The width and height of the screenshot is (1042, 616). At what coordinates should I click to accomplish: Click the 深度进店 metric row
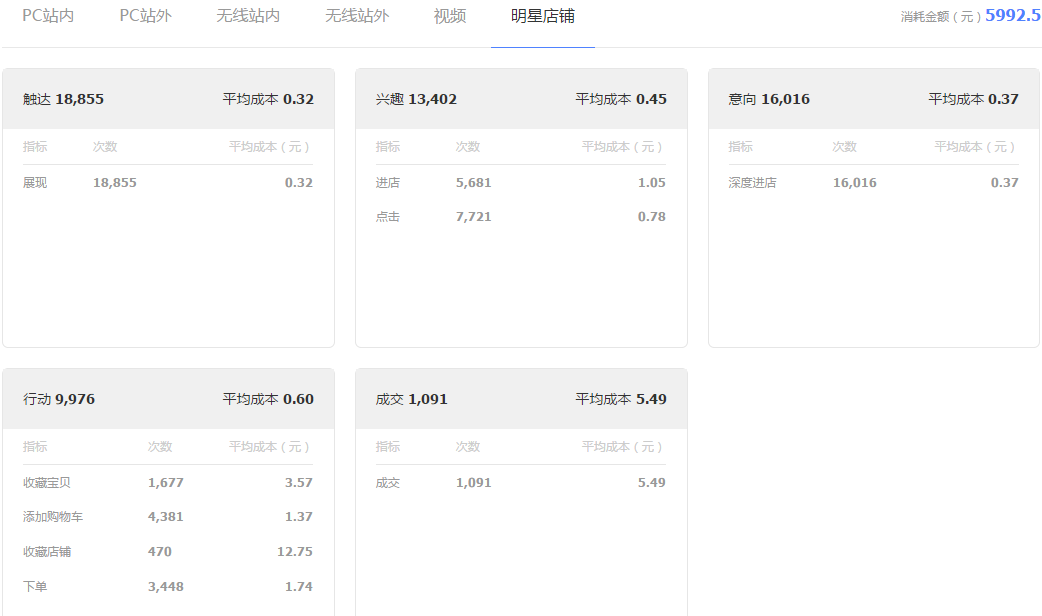tap(873, 183)
